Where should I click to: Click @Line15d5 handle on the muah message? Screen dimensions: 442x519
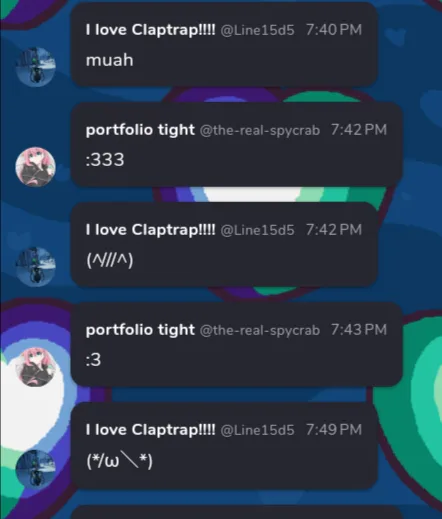(257, 30)
